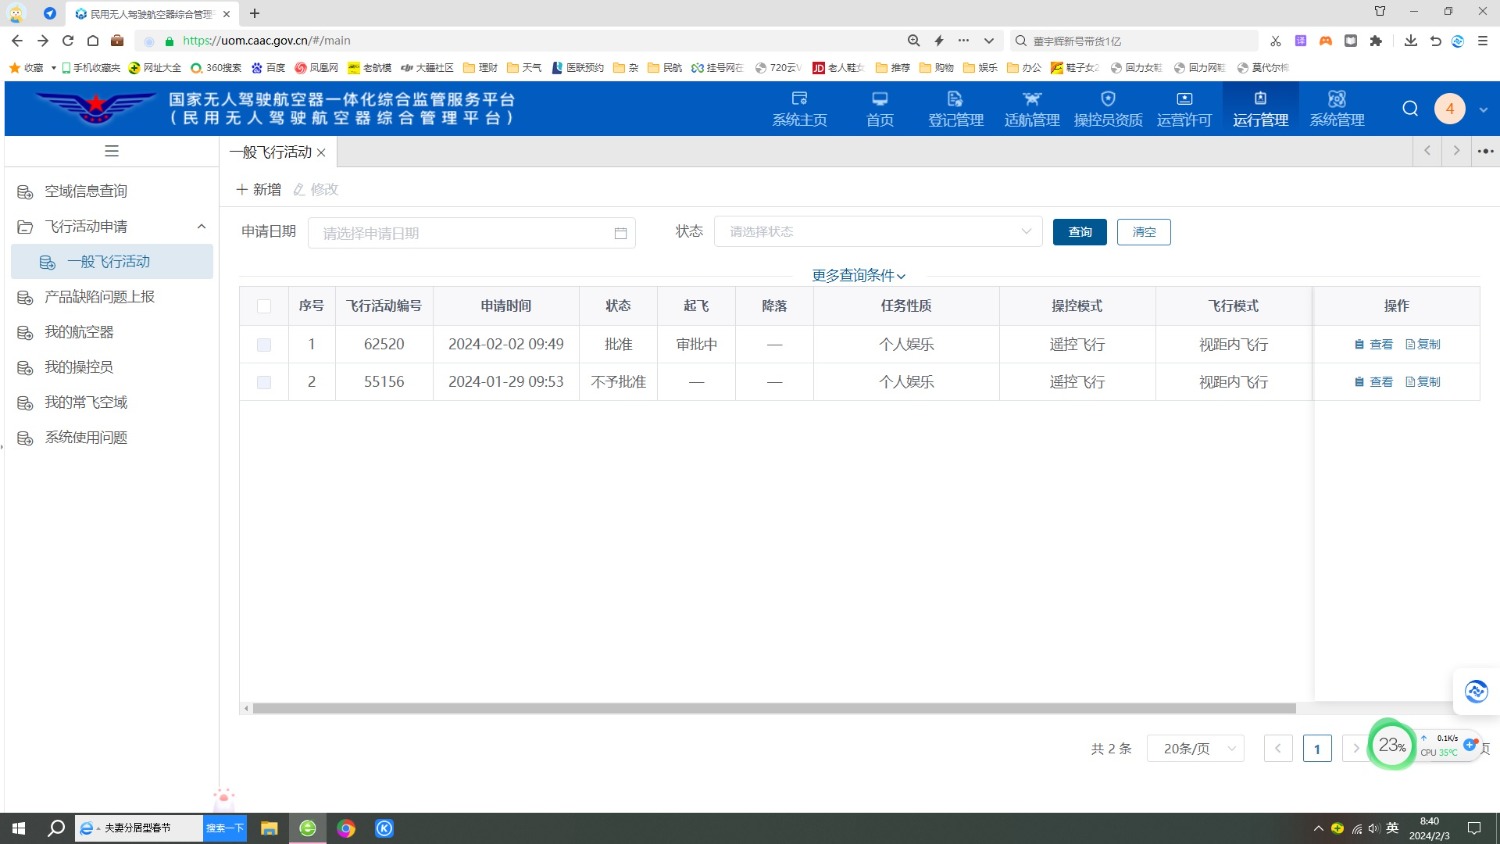Move tab bar to next tabs

[1456, 151]
